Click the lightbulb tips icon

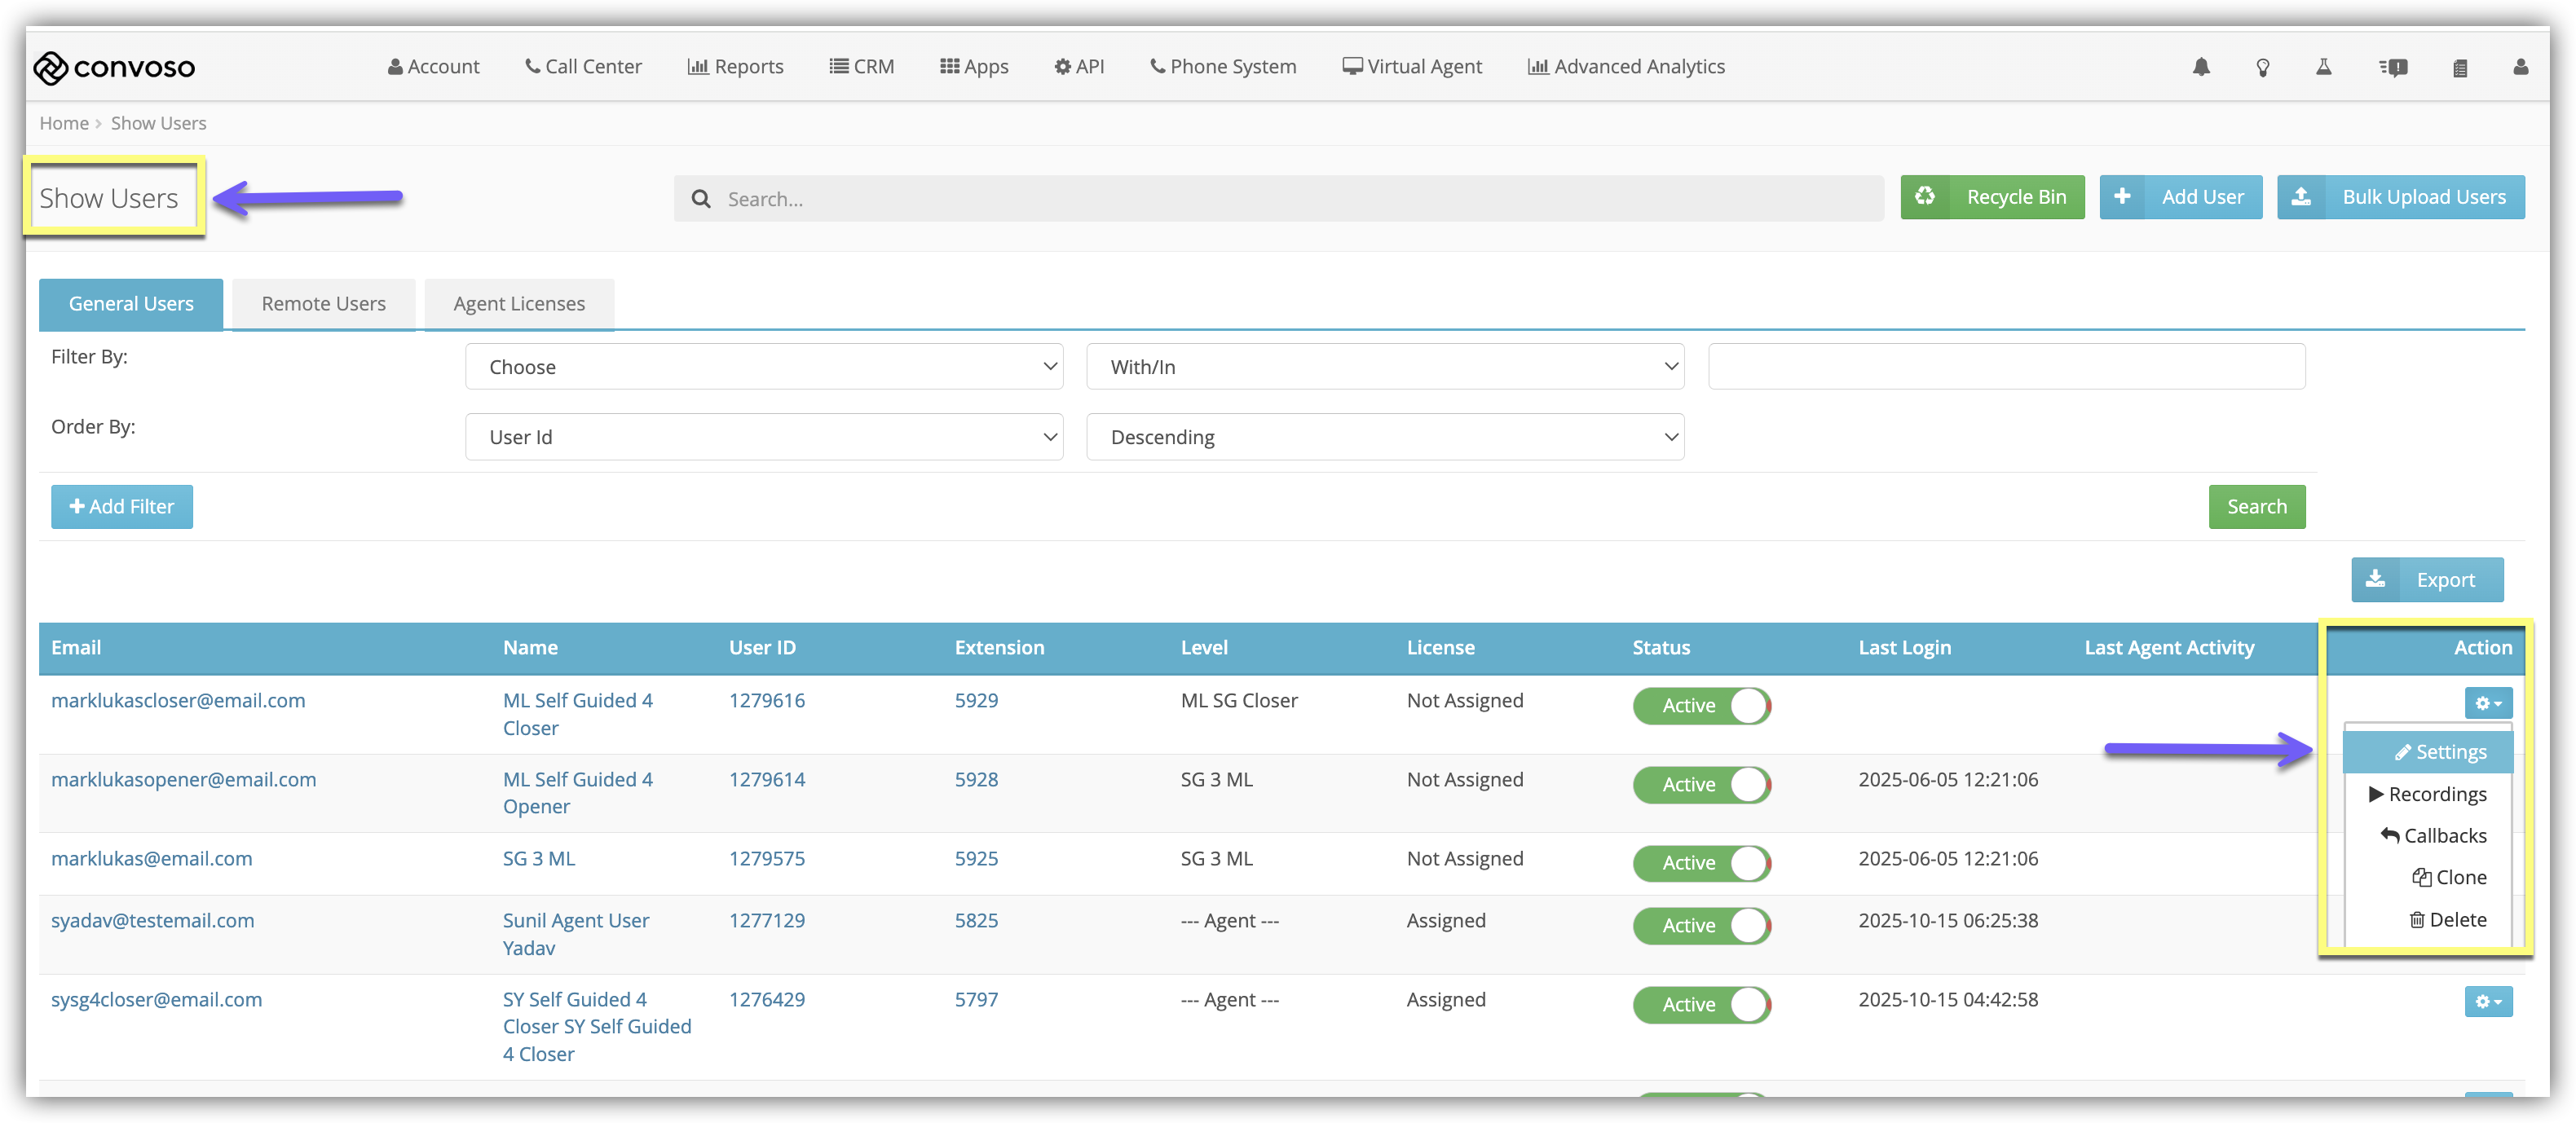(2262, 67)
